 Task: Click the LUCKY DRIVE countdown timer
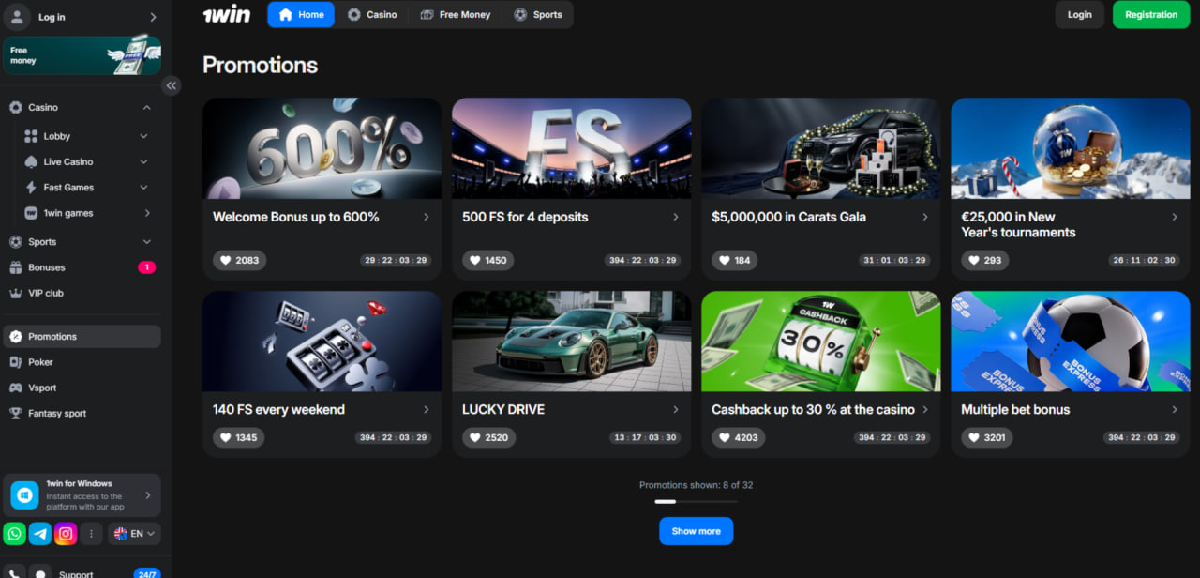coord(644,437)
